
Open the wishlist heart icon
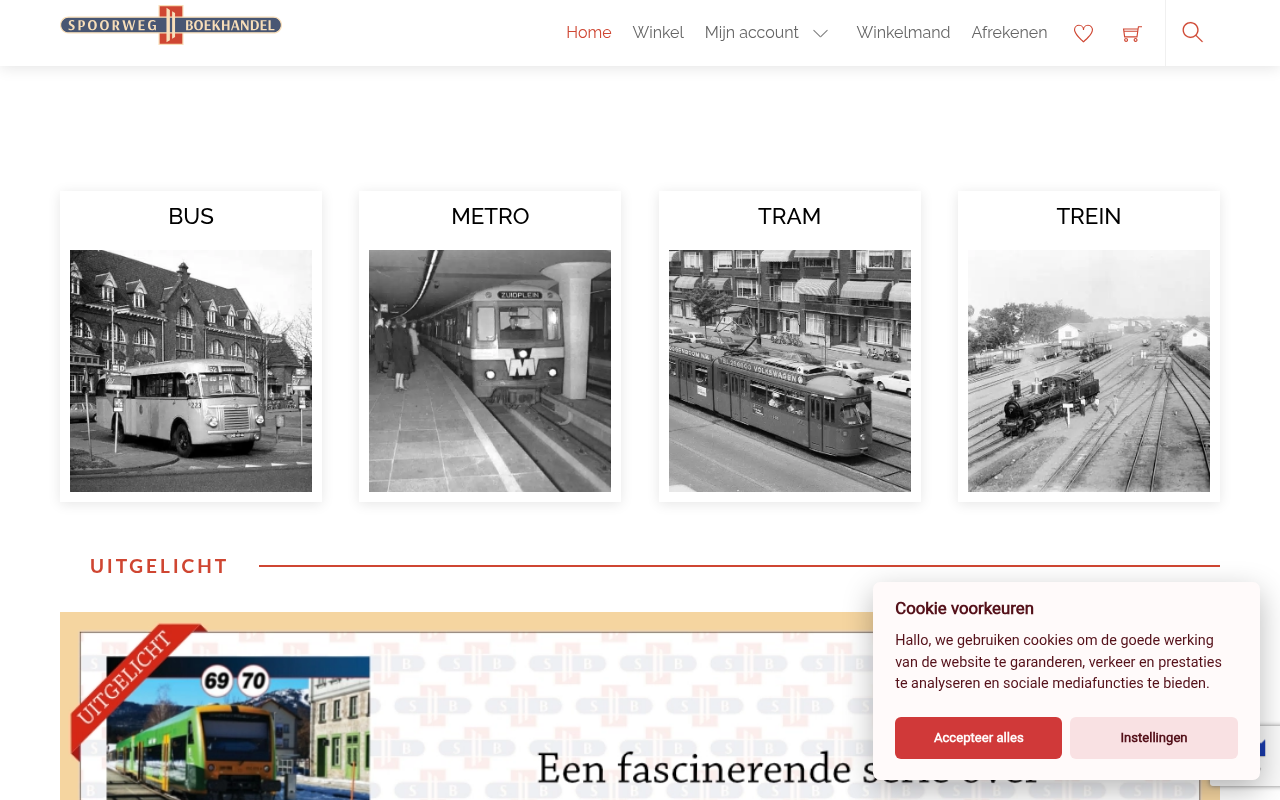1083,33
